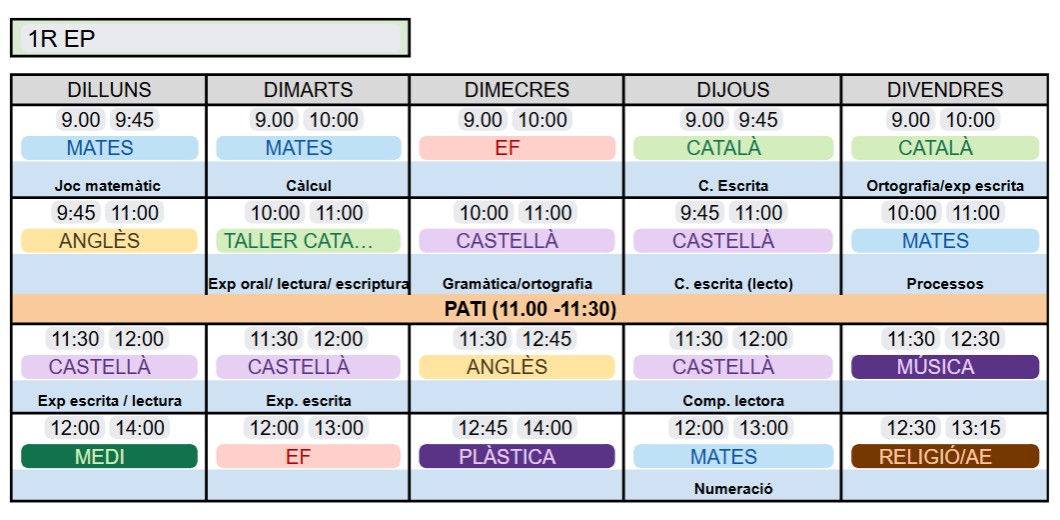Select the DIMARTS column header
Image resolution: width=1060 pixels, height=520 pixels.
tap(308, 90)
